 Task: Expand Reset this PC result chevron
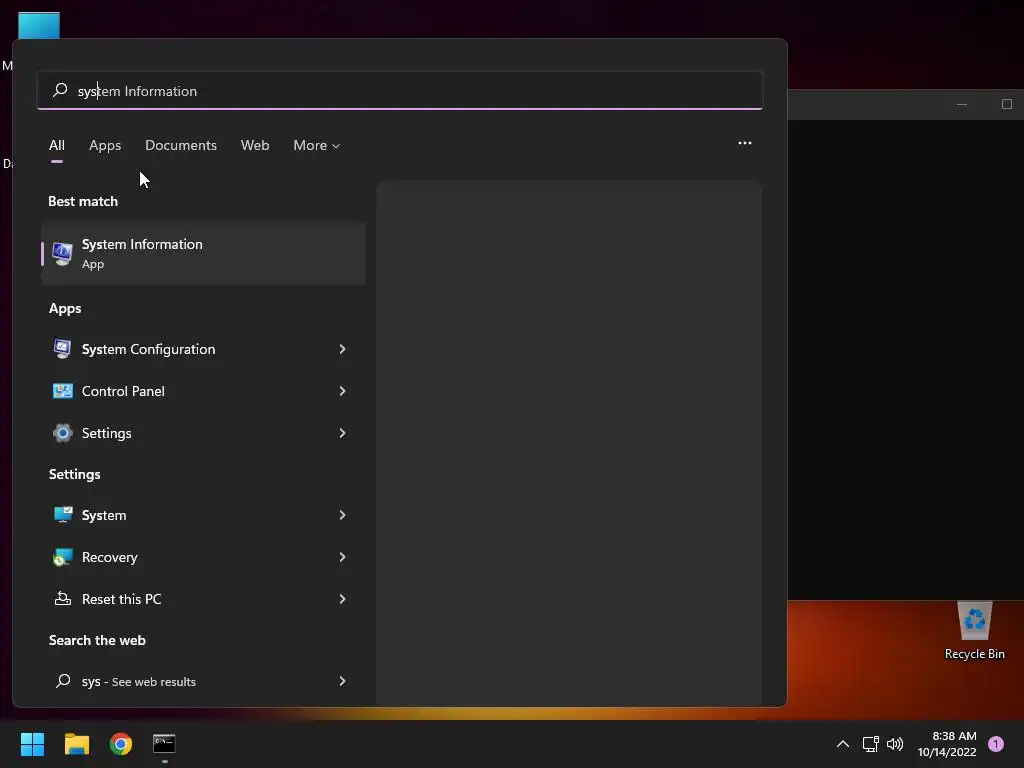click(342, 599)
